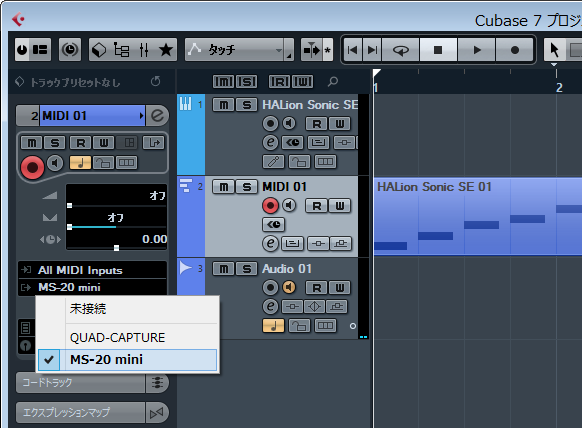Viewport: 582px width, 428px height.
Task: Toggle the cycle loop transport button
Action: [x=400, y=49]
